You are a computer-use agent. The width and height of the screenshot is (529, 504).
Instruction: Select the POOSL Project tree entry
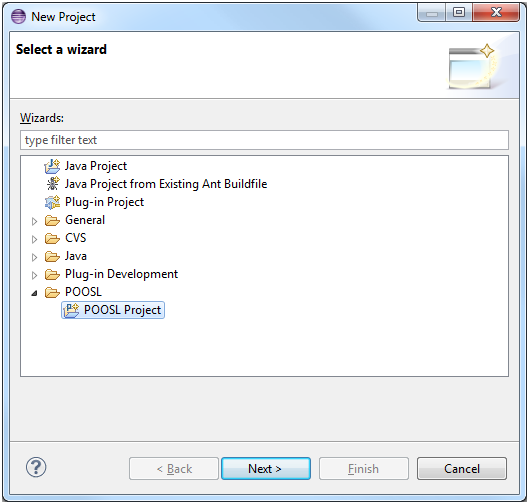point(113,310)
